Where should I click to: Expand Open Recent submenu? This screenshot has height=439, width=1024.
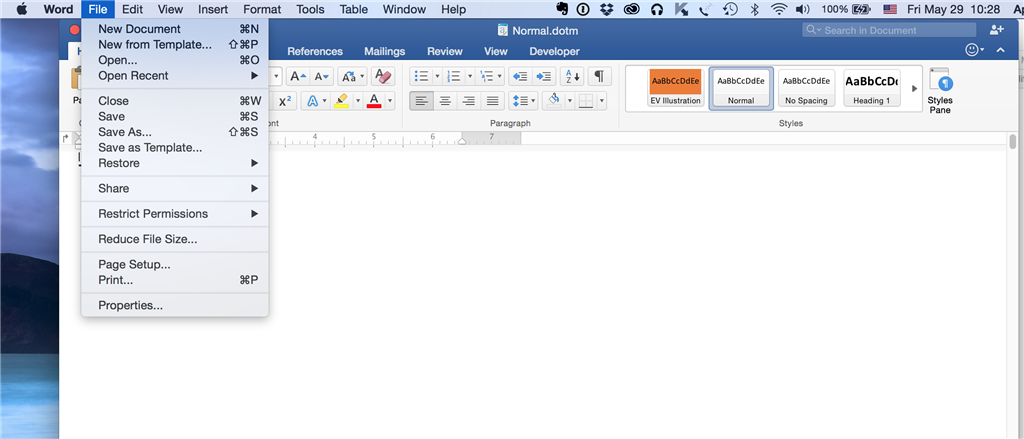[x=174, y=76]
